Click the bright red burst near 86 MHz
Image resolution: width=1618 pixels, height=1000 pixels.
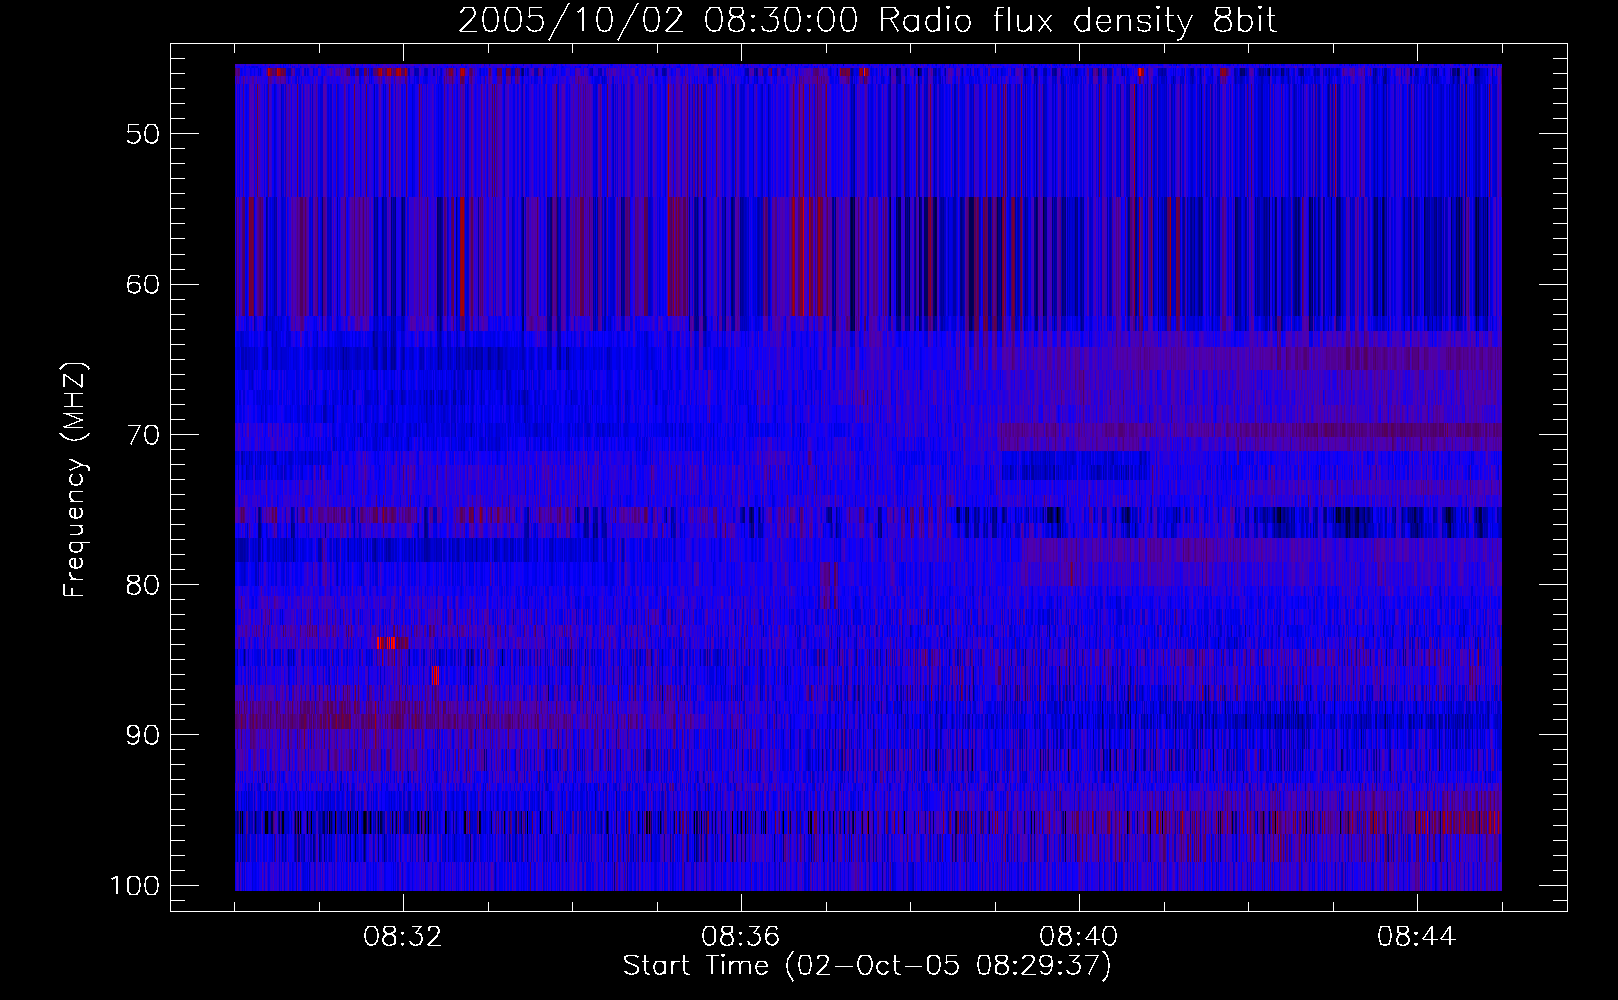click(435, 676)
